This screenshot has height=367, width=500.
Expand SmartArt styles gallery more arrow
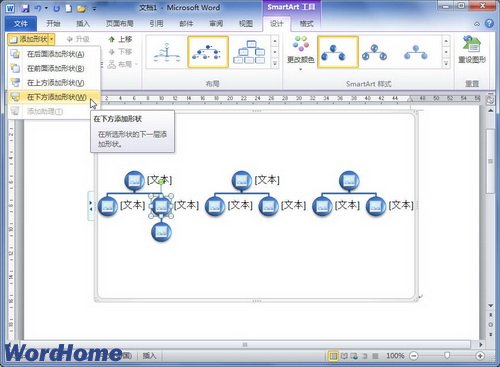tap(446, 63)
